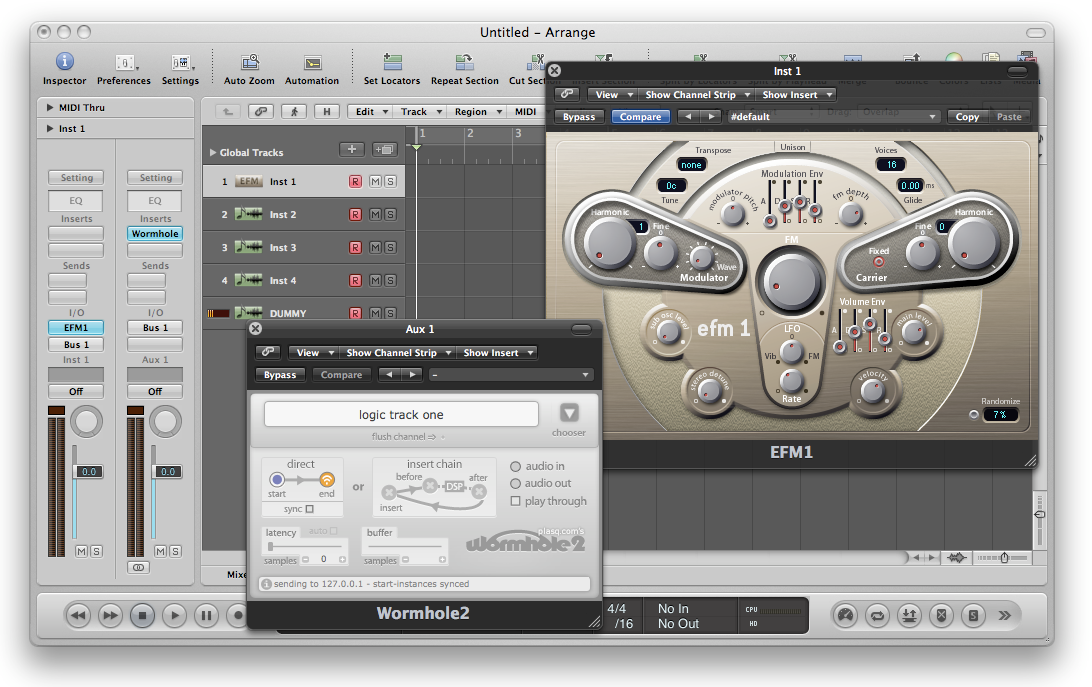Open the Show Channel Strip dropdown in Aux 1
This screenshot has width=1092, height=687.
click(x=399, y=353)
